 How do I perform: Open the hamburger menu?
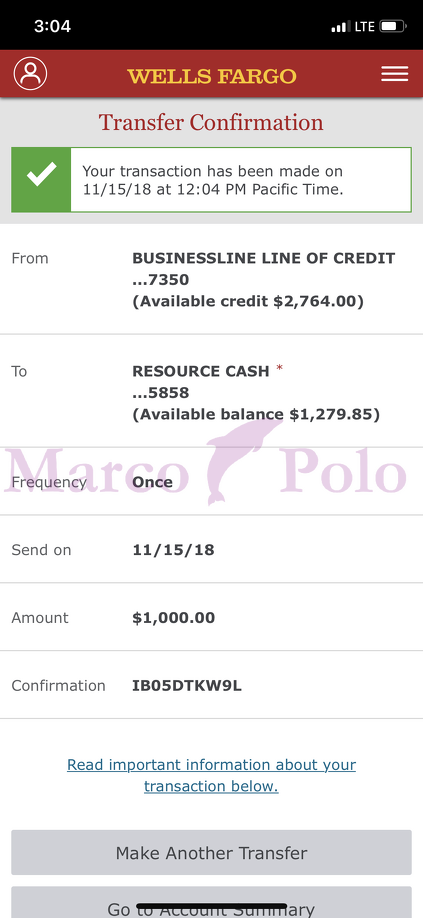(x=395, y=74)
